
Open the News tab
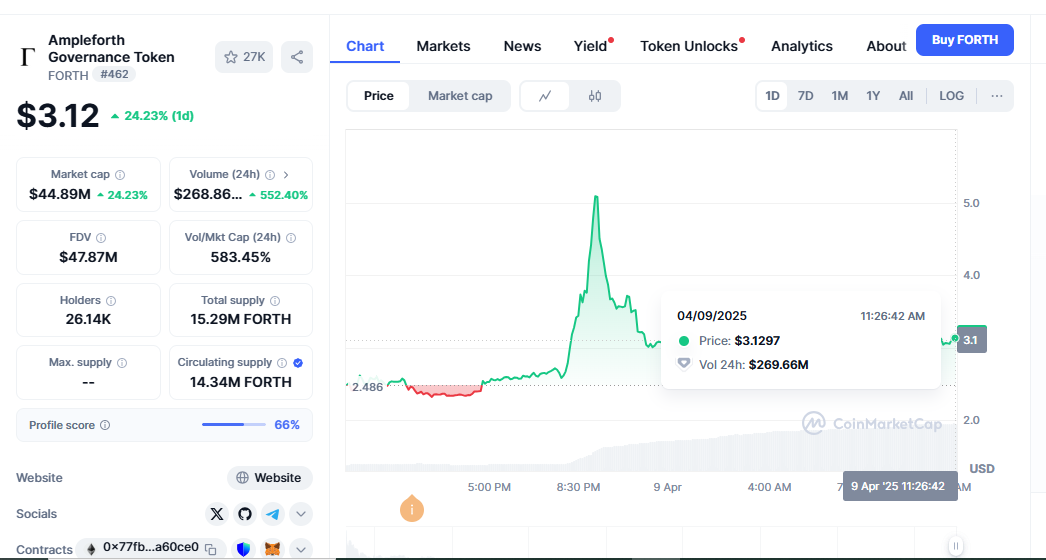pyautogui.click(x=522, y=46)
